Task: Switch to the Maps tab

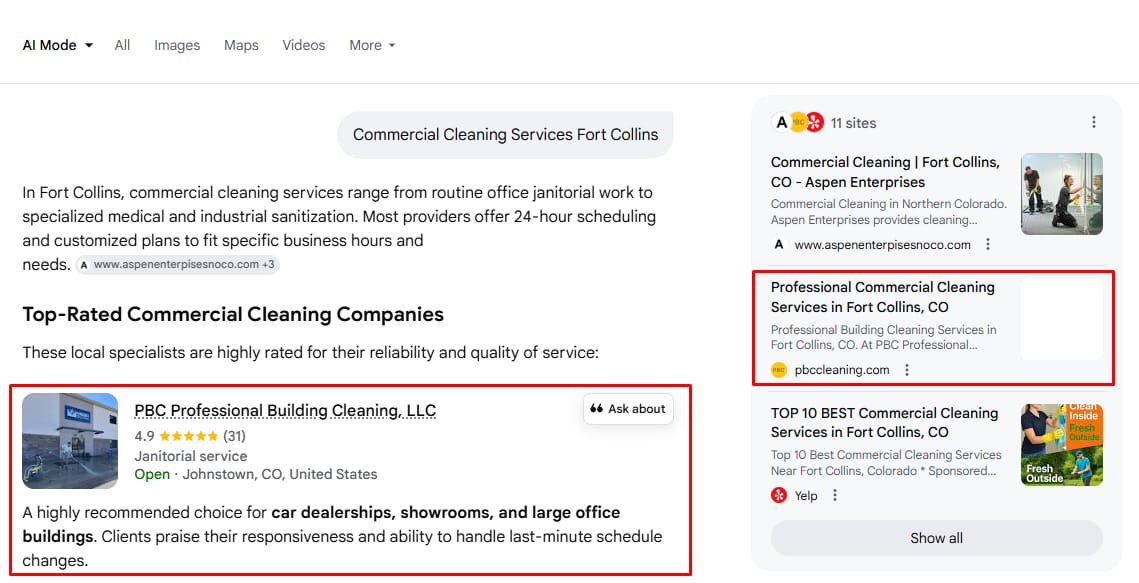Action: coord(241,45)
